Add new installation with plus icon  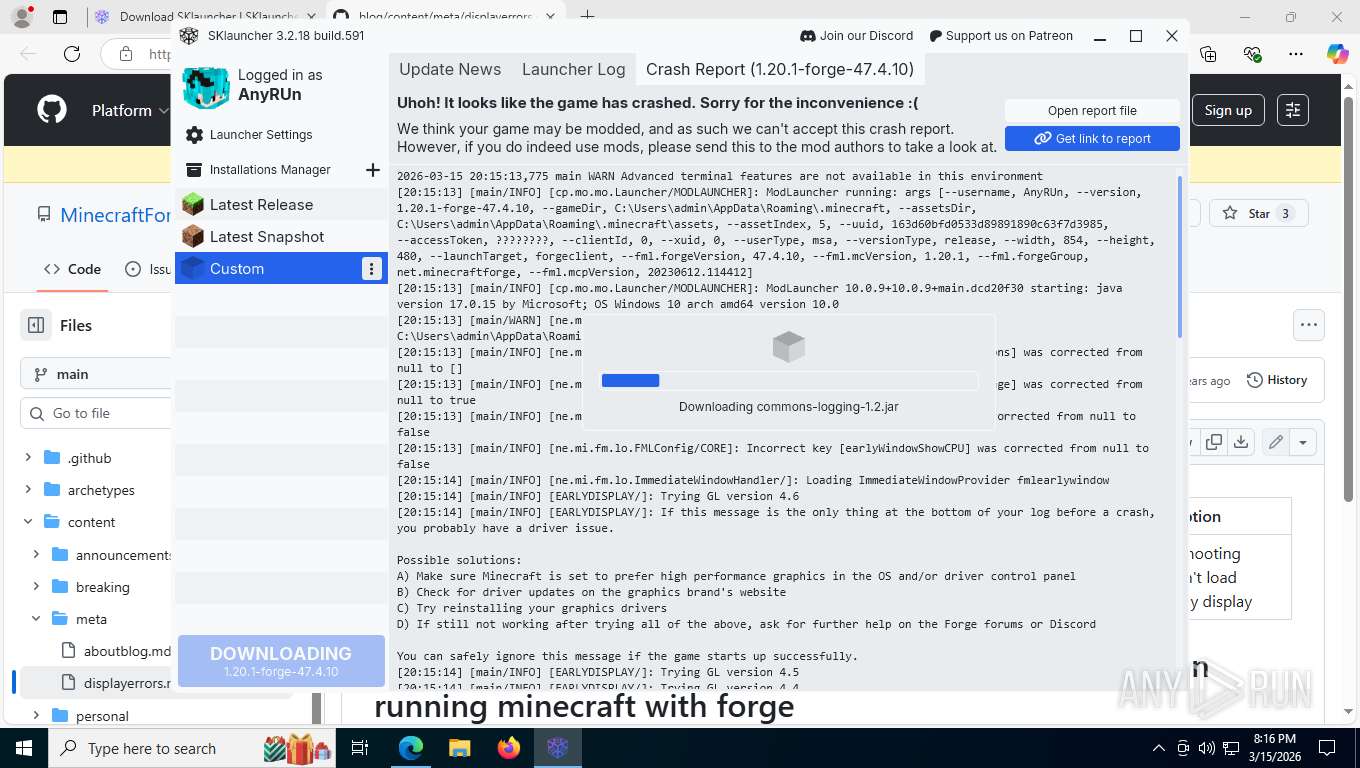point(373,170)
